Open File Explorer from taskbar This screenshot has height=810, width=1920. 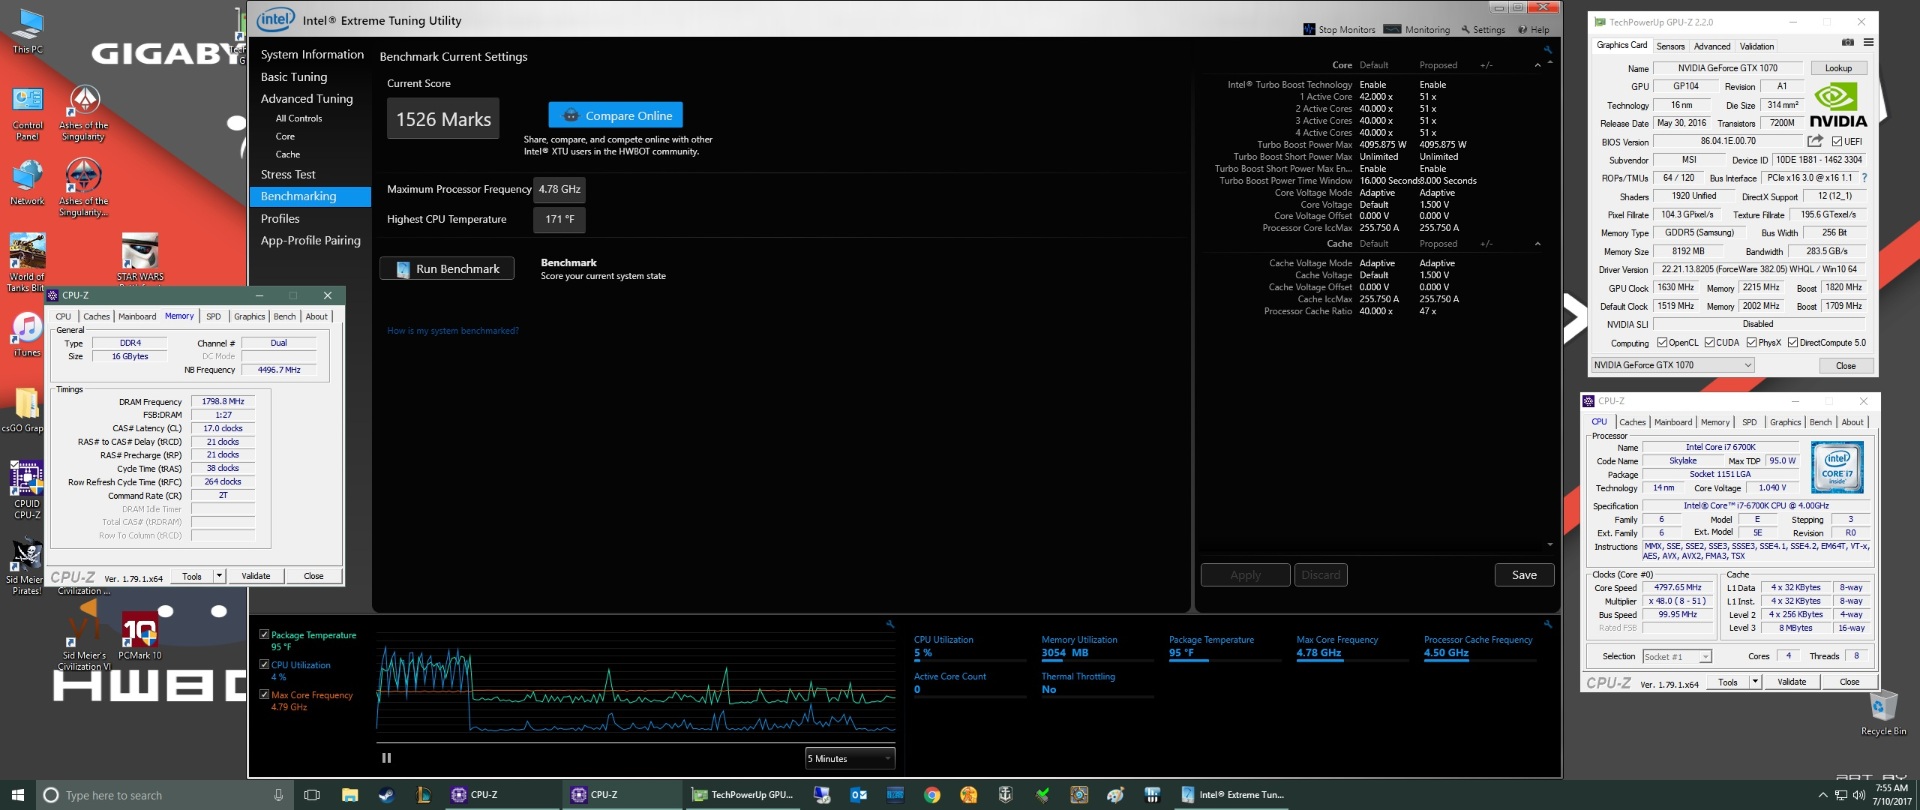pyautogui.click(x=350, y=795)
